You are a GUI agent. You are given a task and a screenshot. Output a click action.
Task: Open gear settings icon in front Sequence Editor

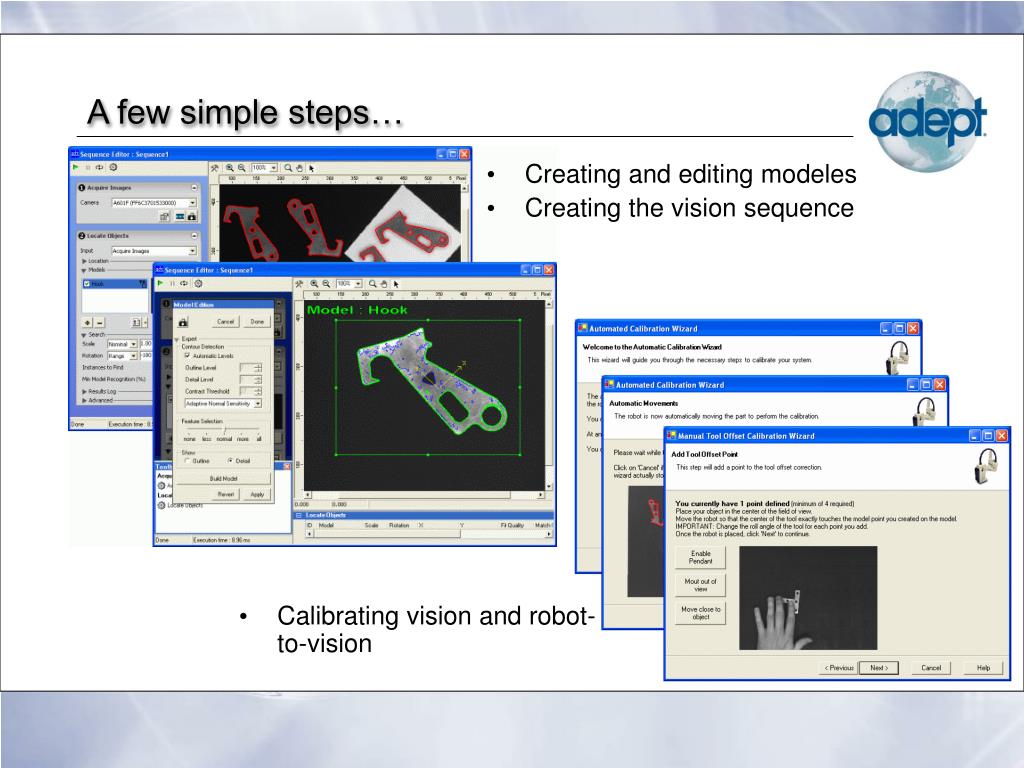click(198, 283)
